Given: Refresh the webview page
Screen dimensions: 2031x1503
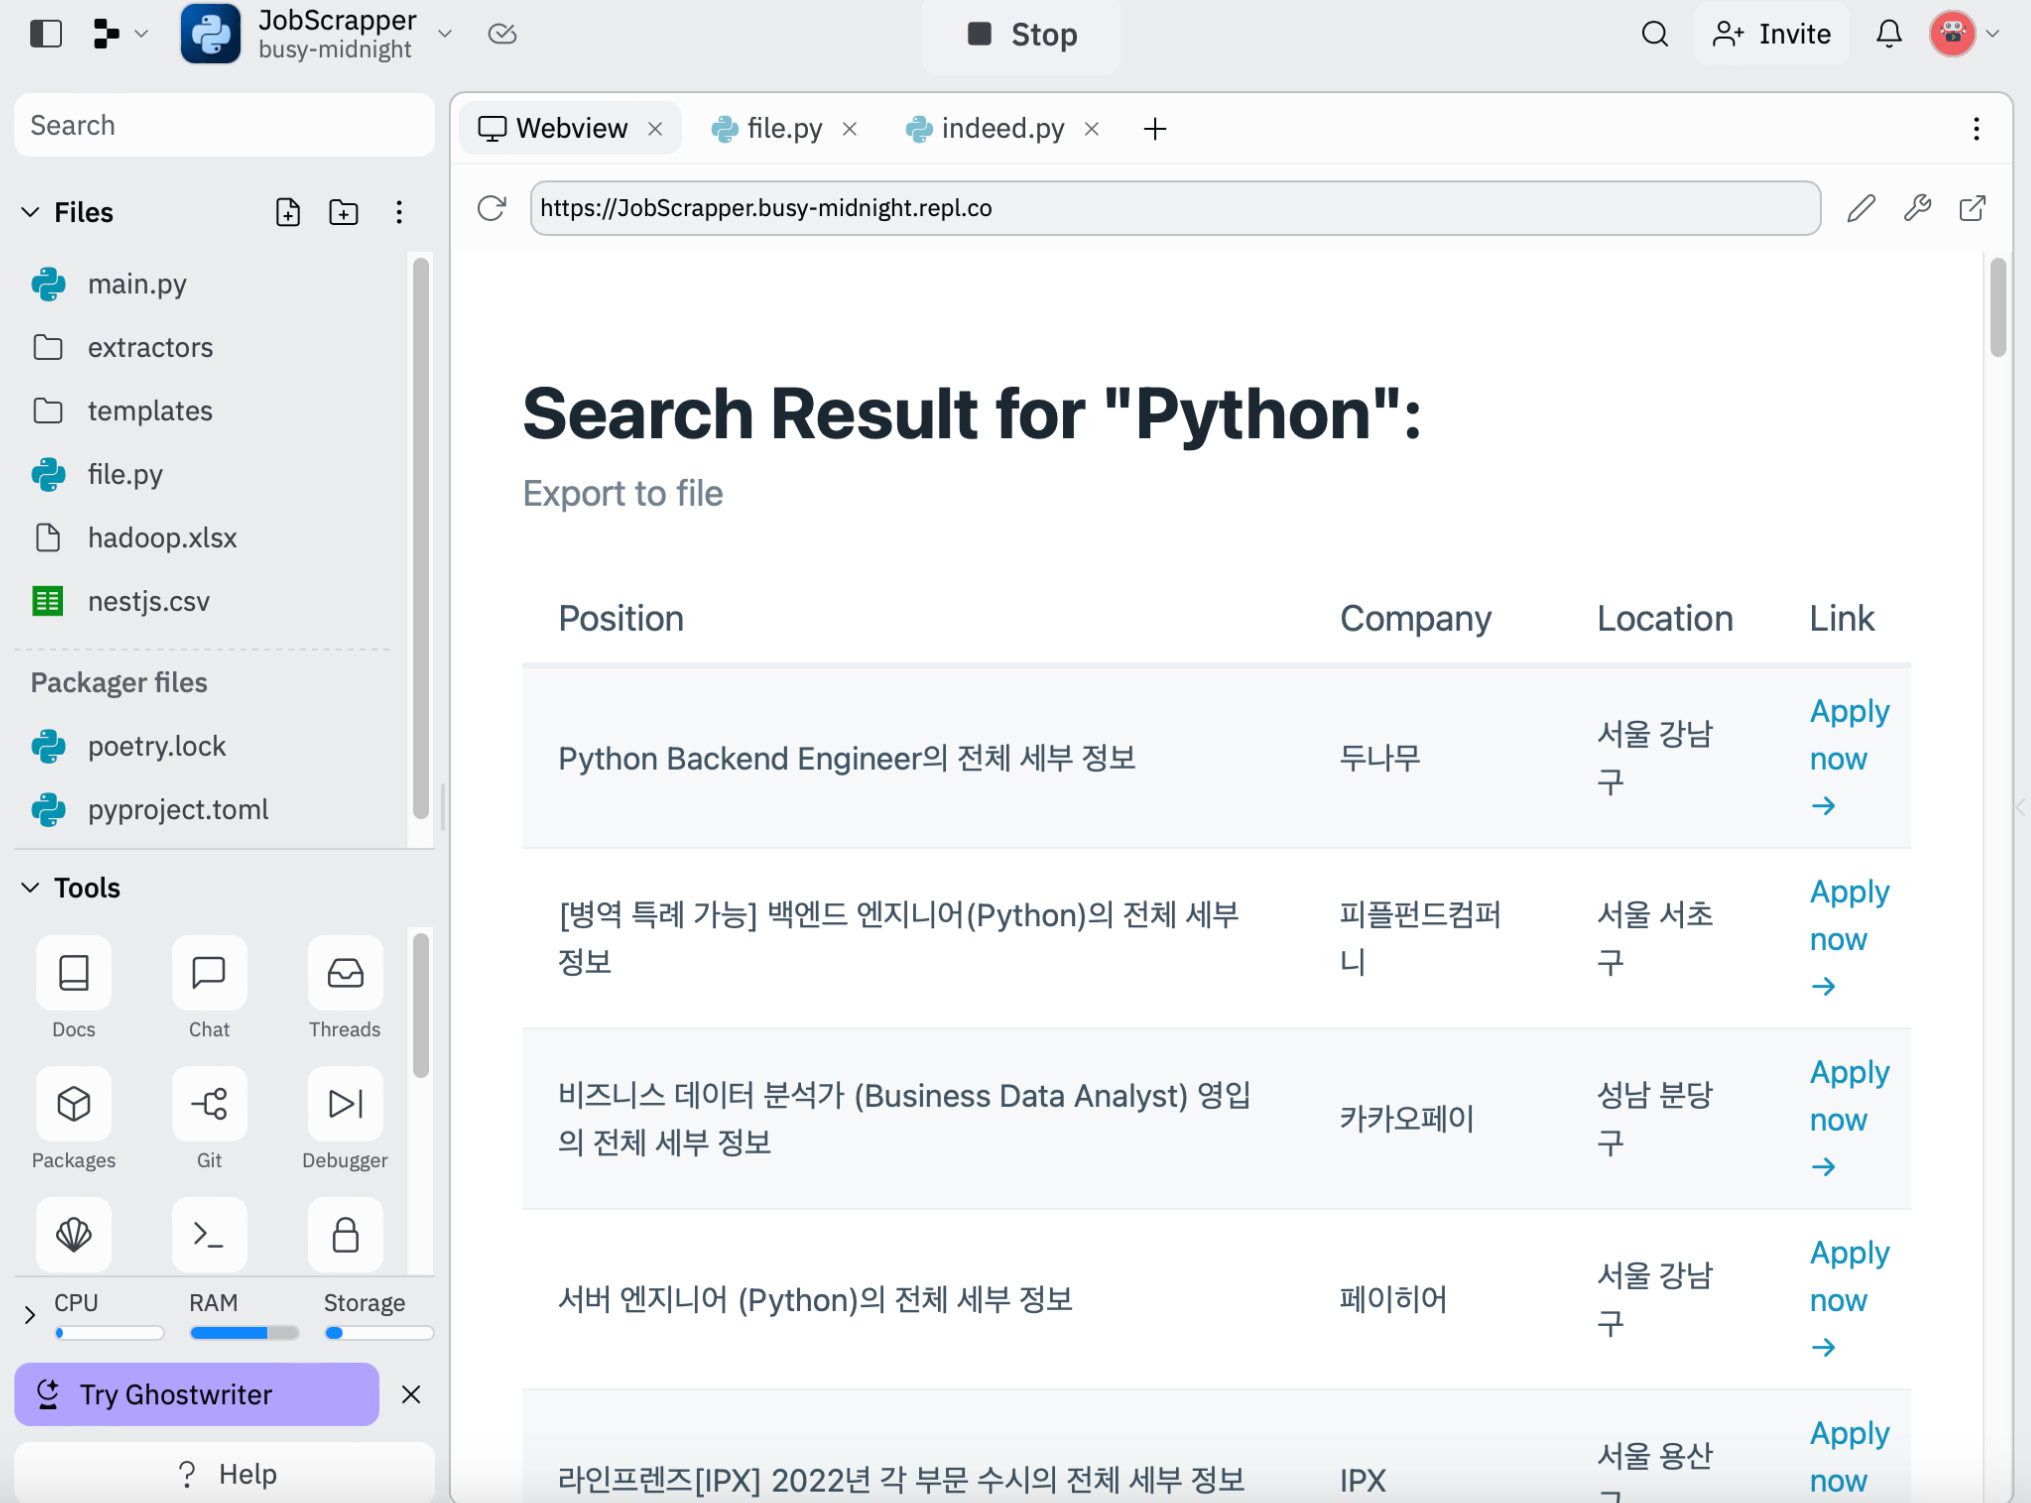Looking at the screenshot, I should 491,208.
